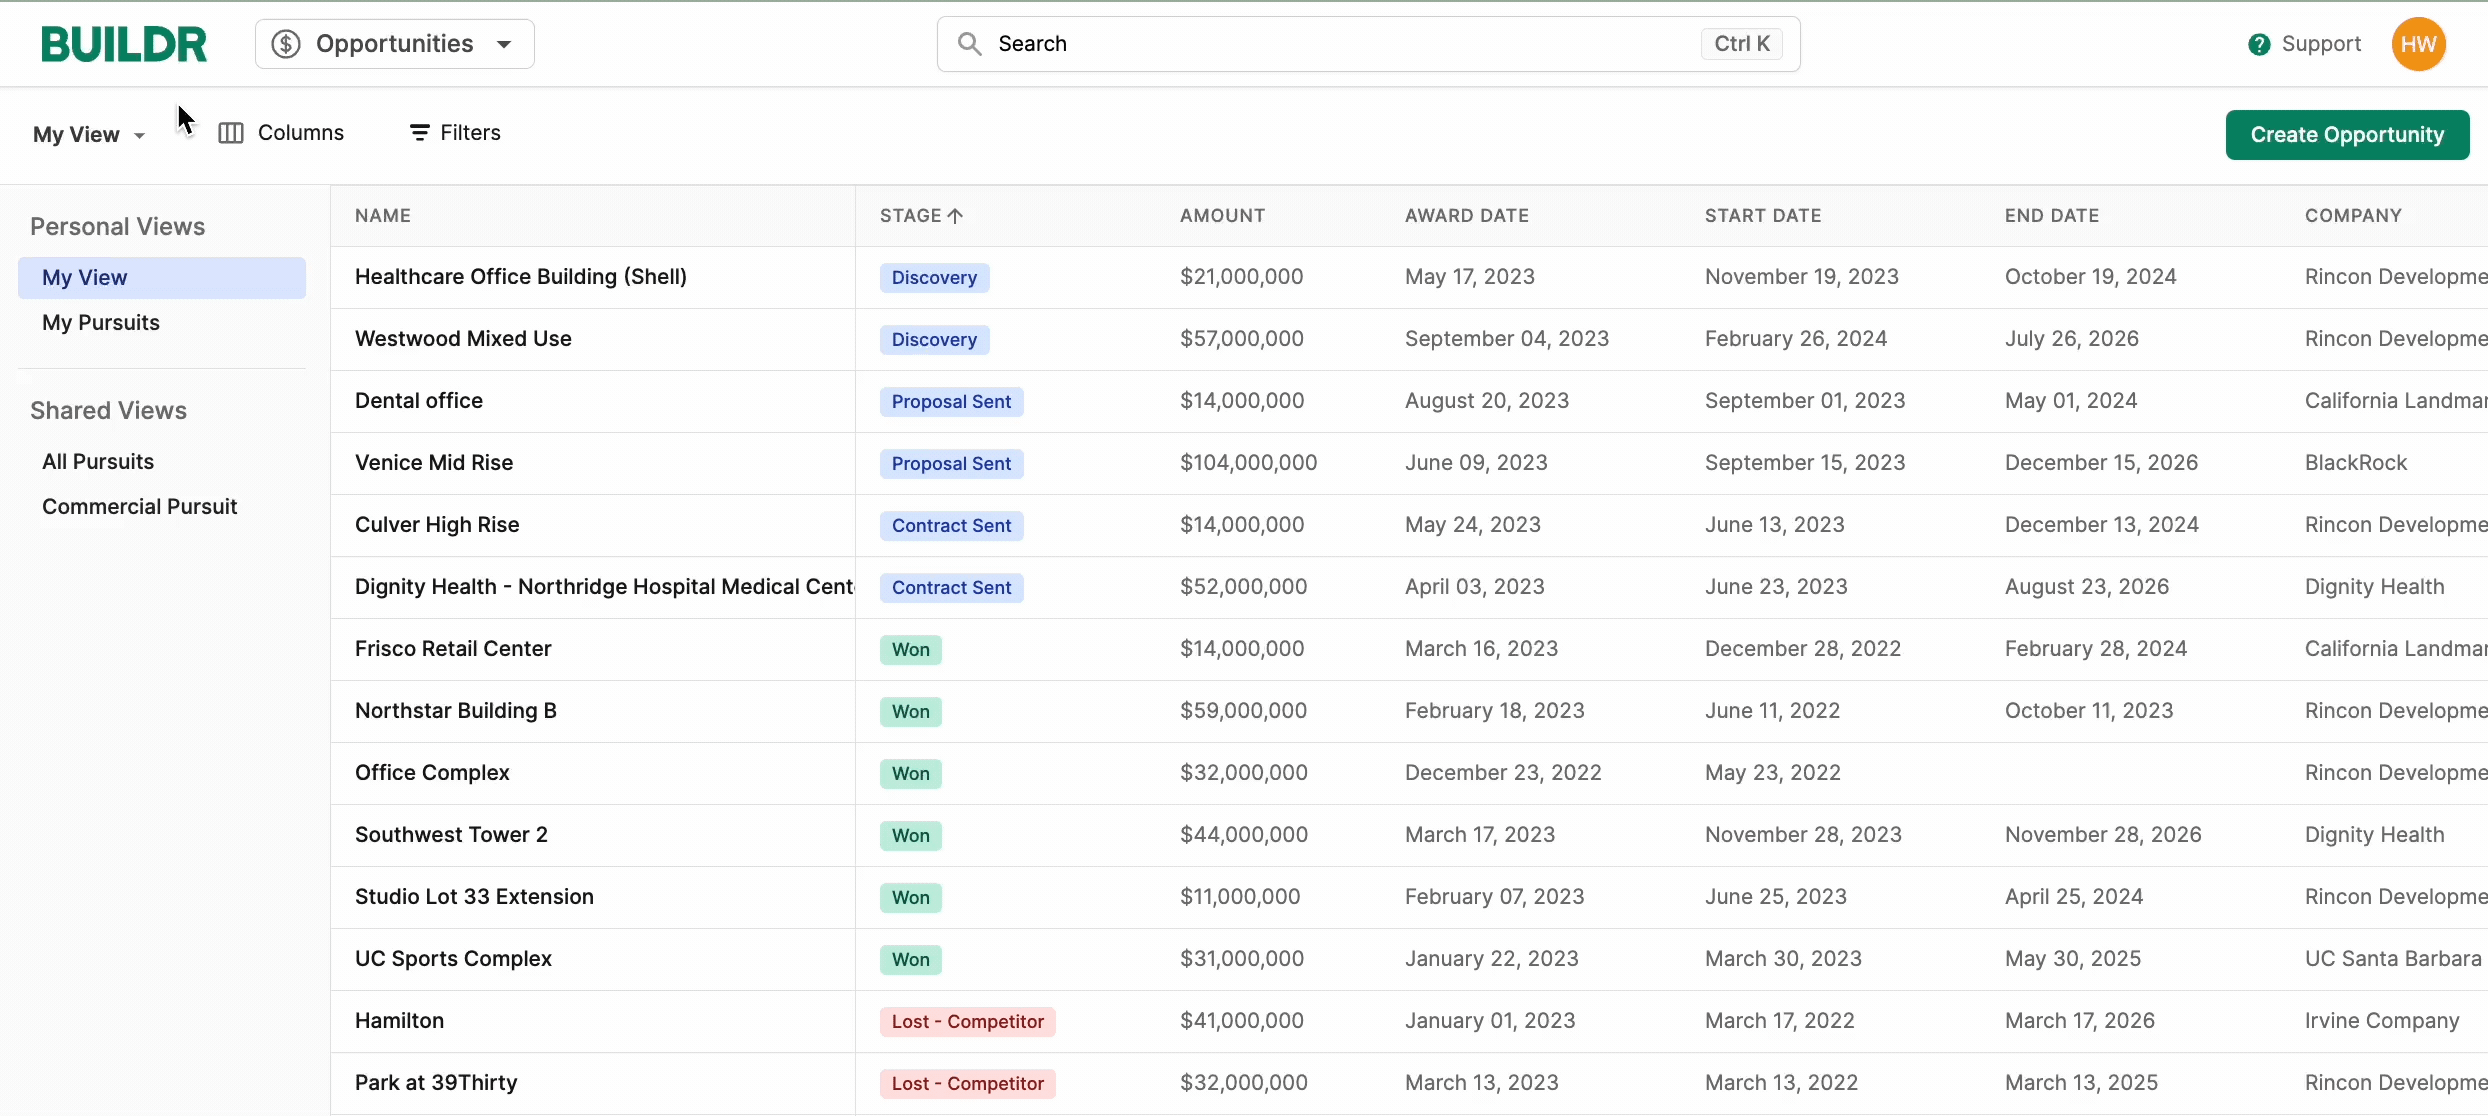Click the Won badge for Frisco Retail Center
Image resolution: width=2488 pixels, height=1116 pixels.
click(910, 650)
